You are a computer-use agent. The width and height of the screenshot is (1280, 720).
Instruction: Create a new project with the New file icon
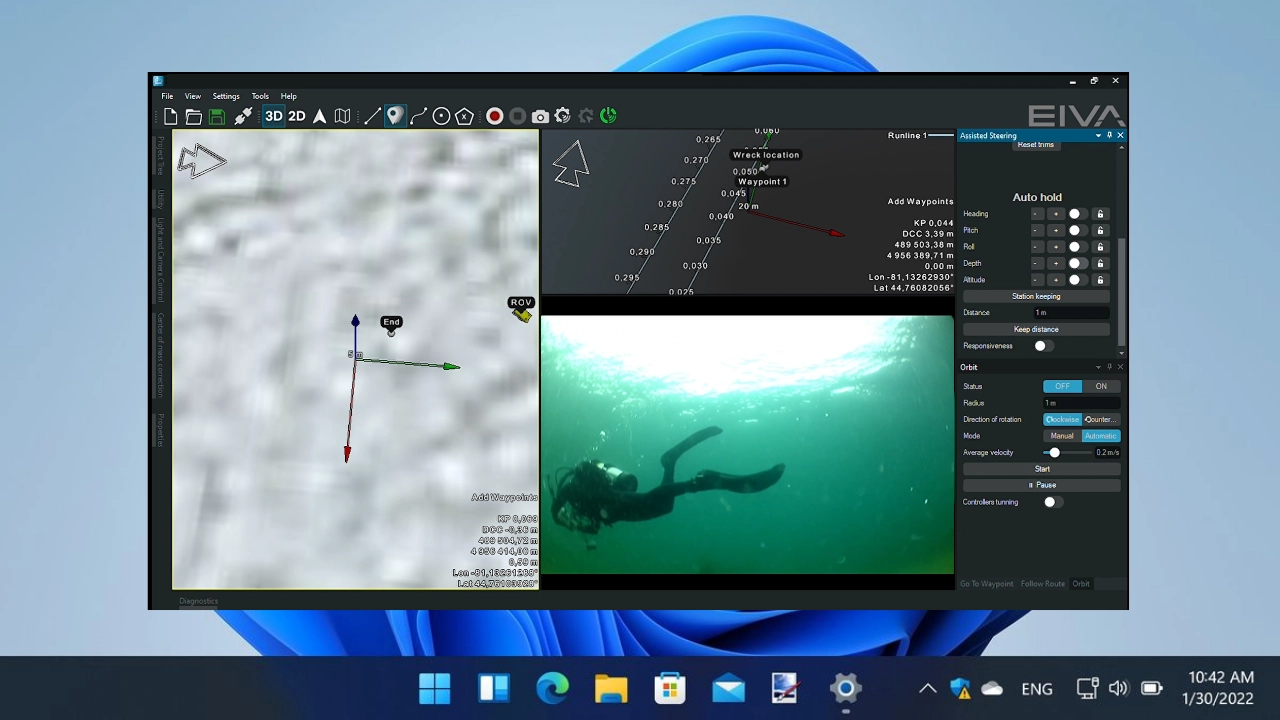coord(171,116)
